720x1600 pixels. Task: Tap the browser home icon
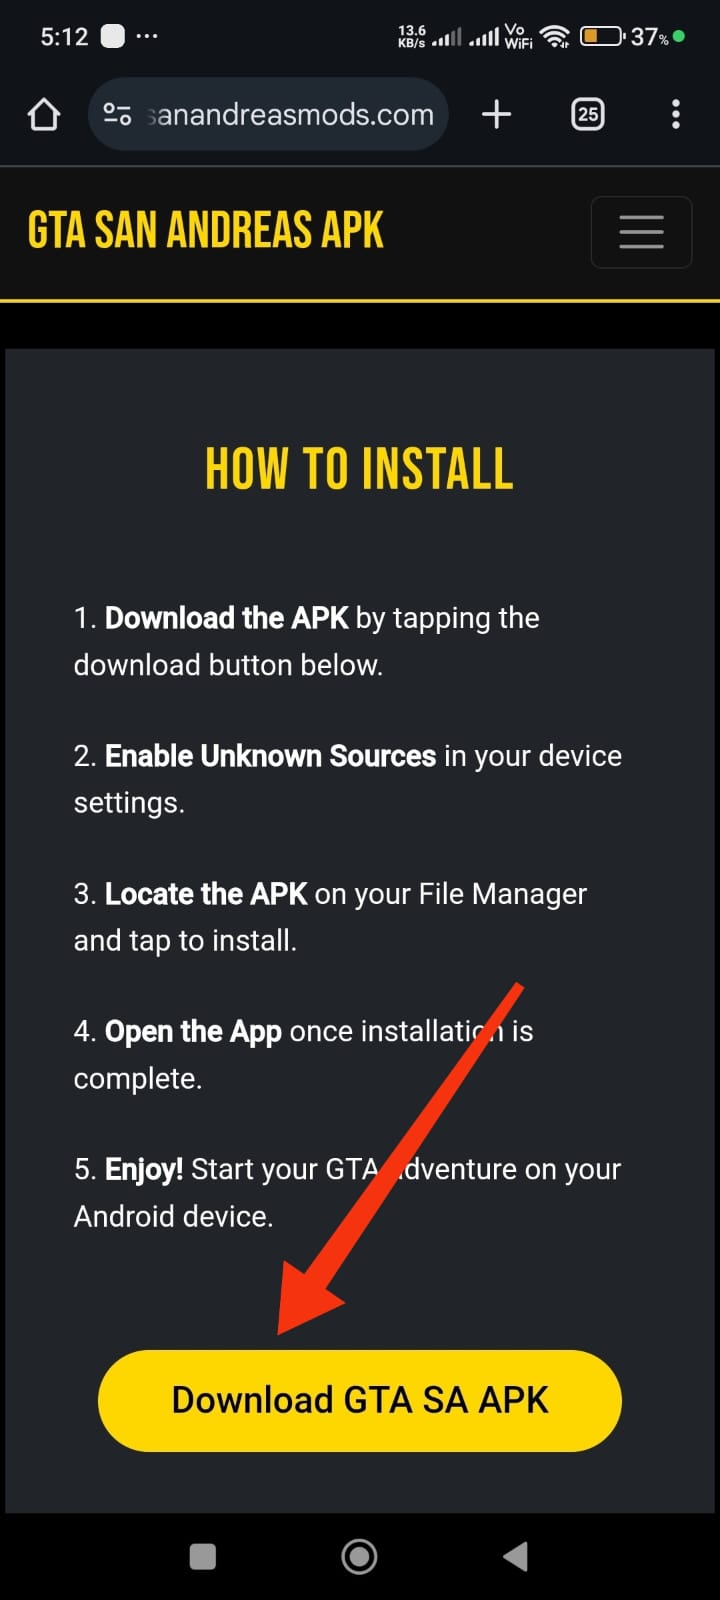pos(44,115)
